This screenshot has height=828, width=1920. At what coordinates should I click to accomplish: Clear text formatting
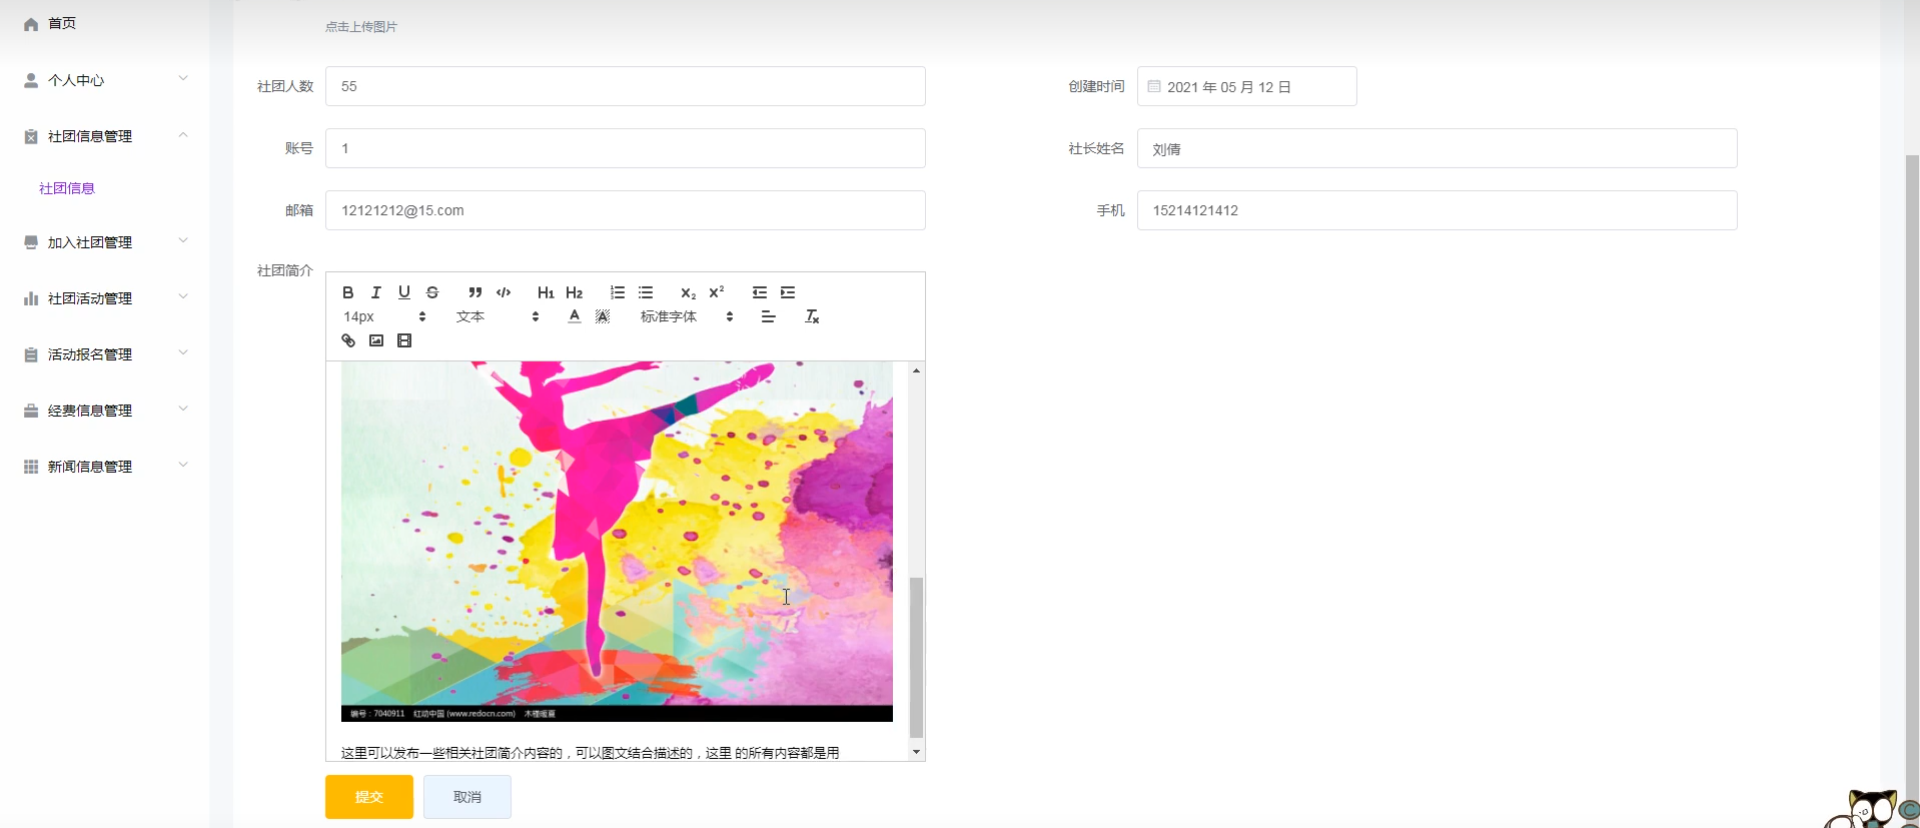(812, 316)
